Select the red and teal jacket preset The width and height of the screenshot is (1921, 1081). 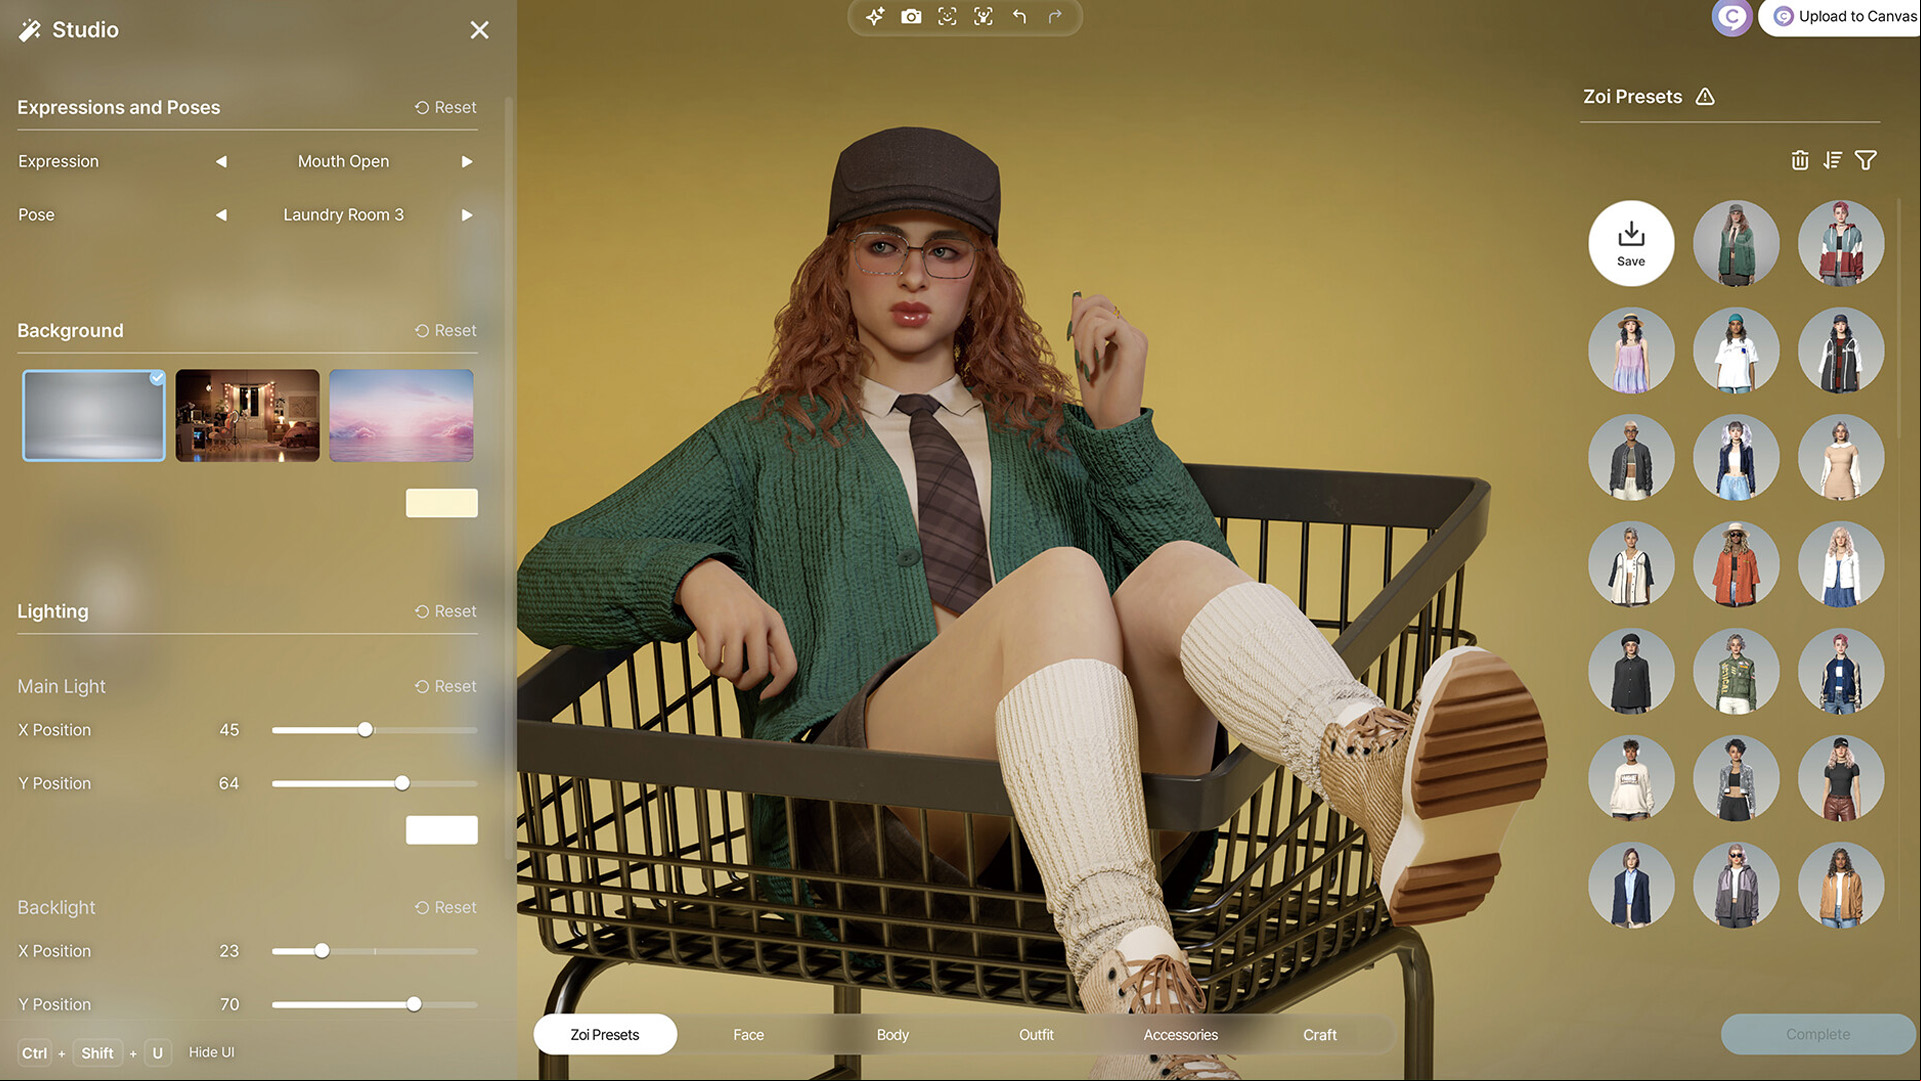pos(1841,243)
